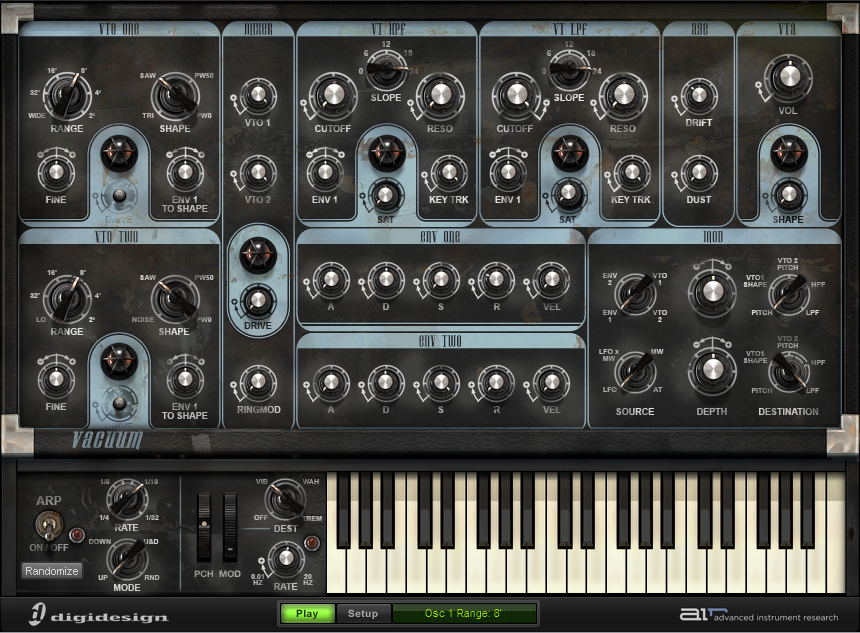This screenshot has height=633, width=860.
Task: Click the red ARP indicator light
Action: 77,534
